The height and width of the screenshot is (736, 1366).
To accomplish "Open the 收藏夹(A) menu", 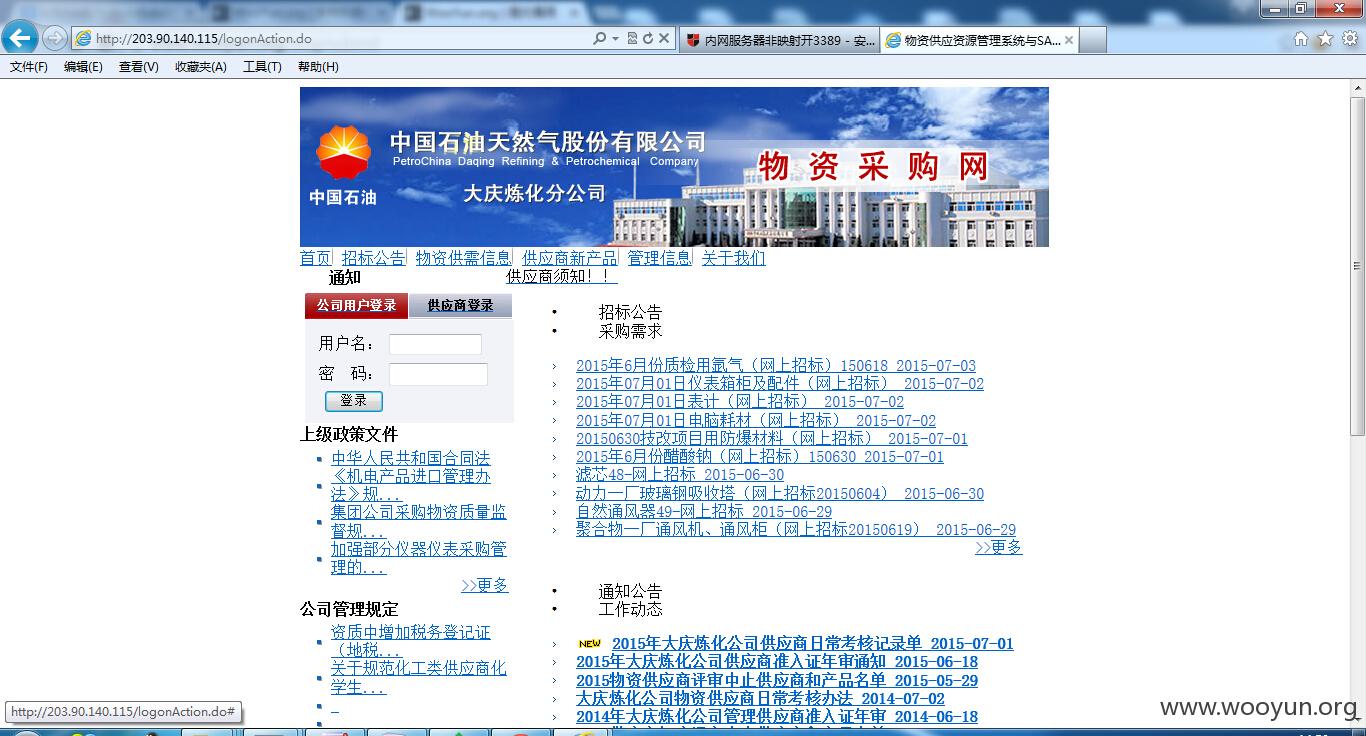I will pos(200,67).
